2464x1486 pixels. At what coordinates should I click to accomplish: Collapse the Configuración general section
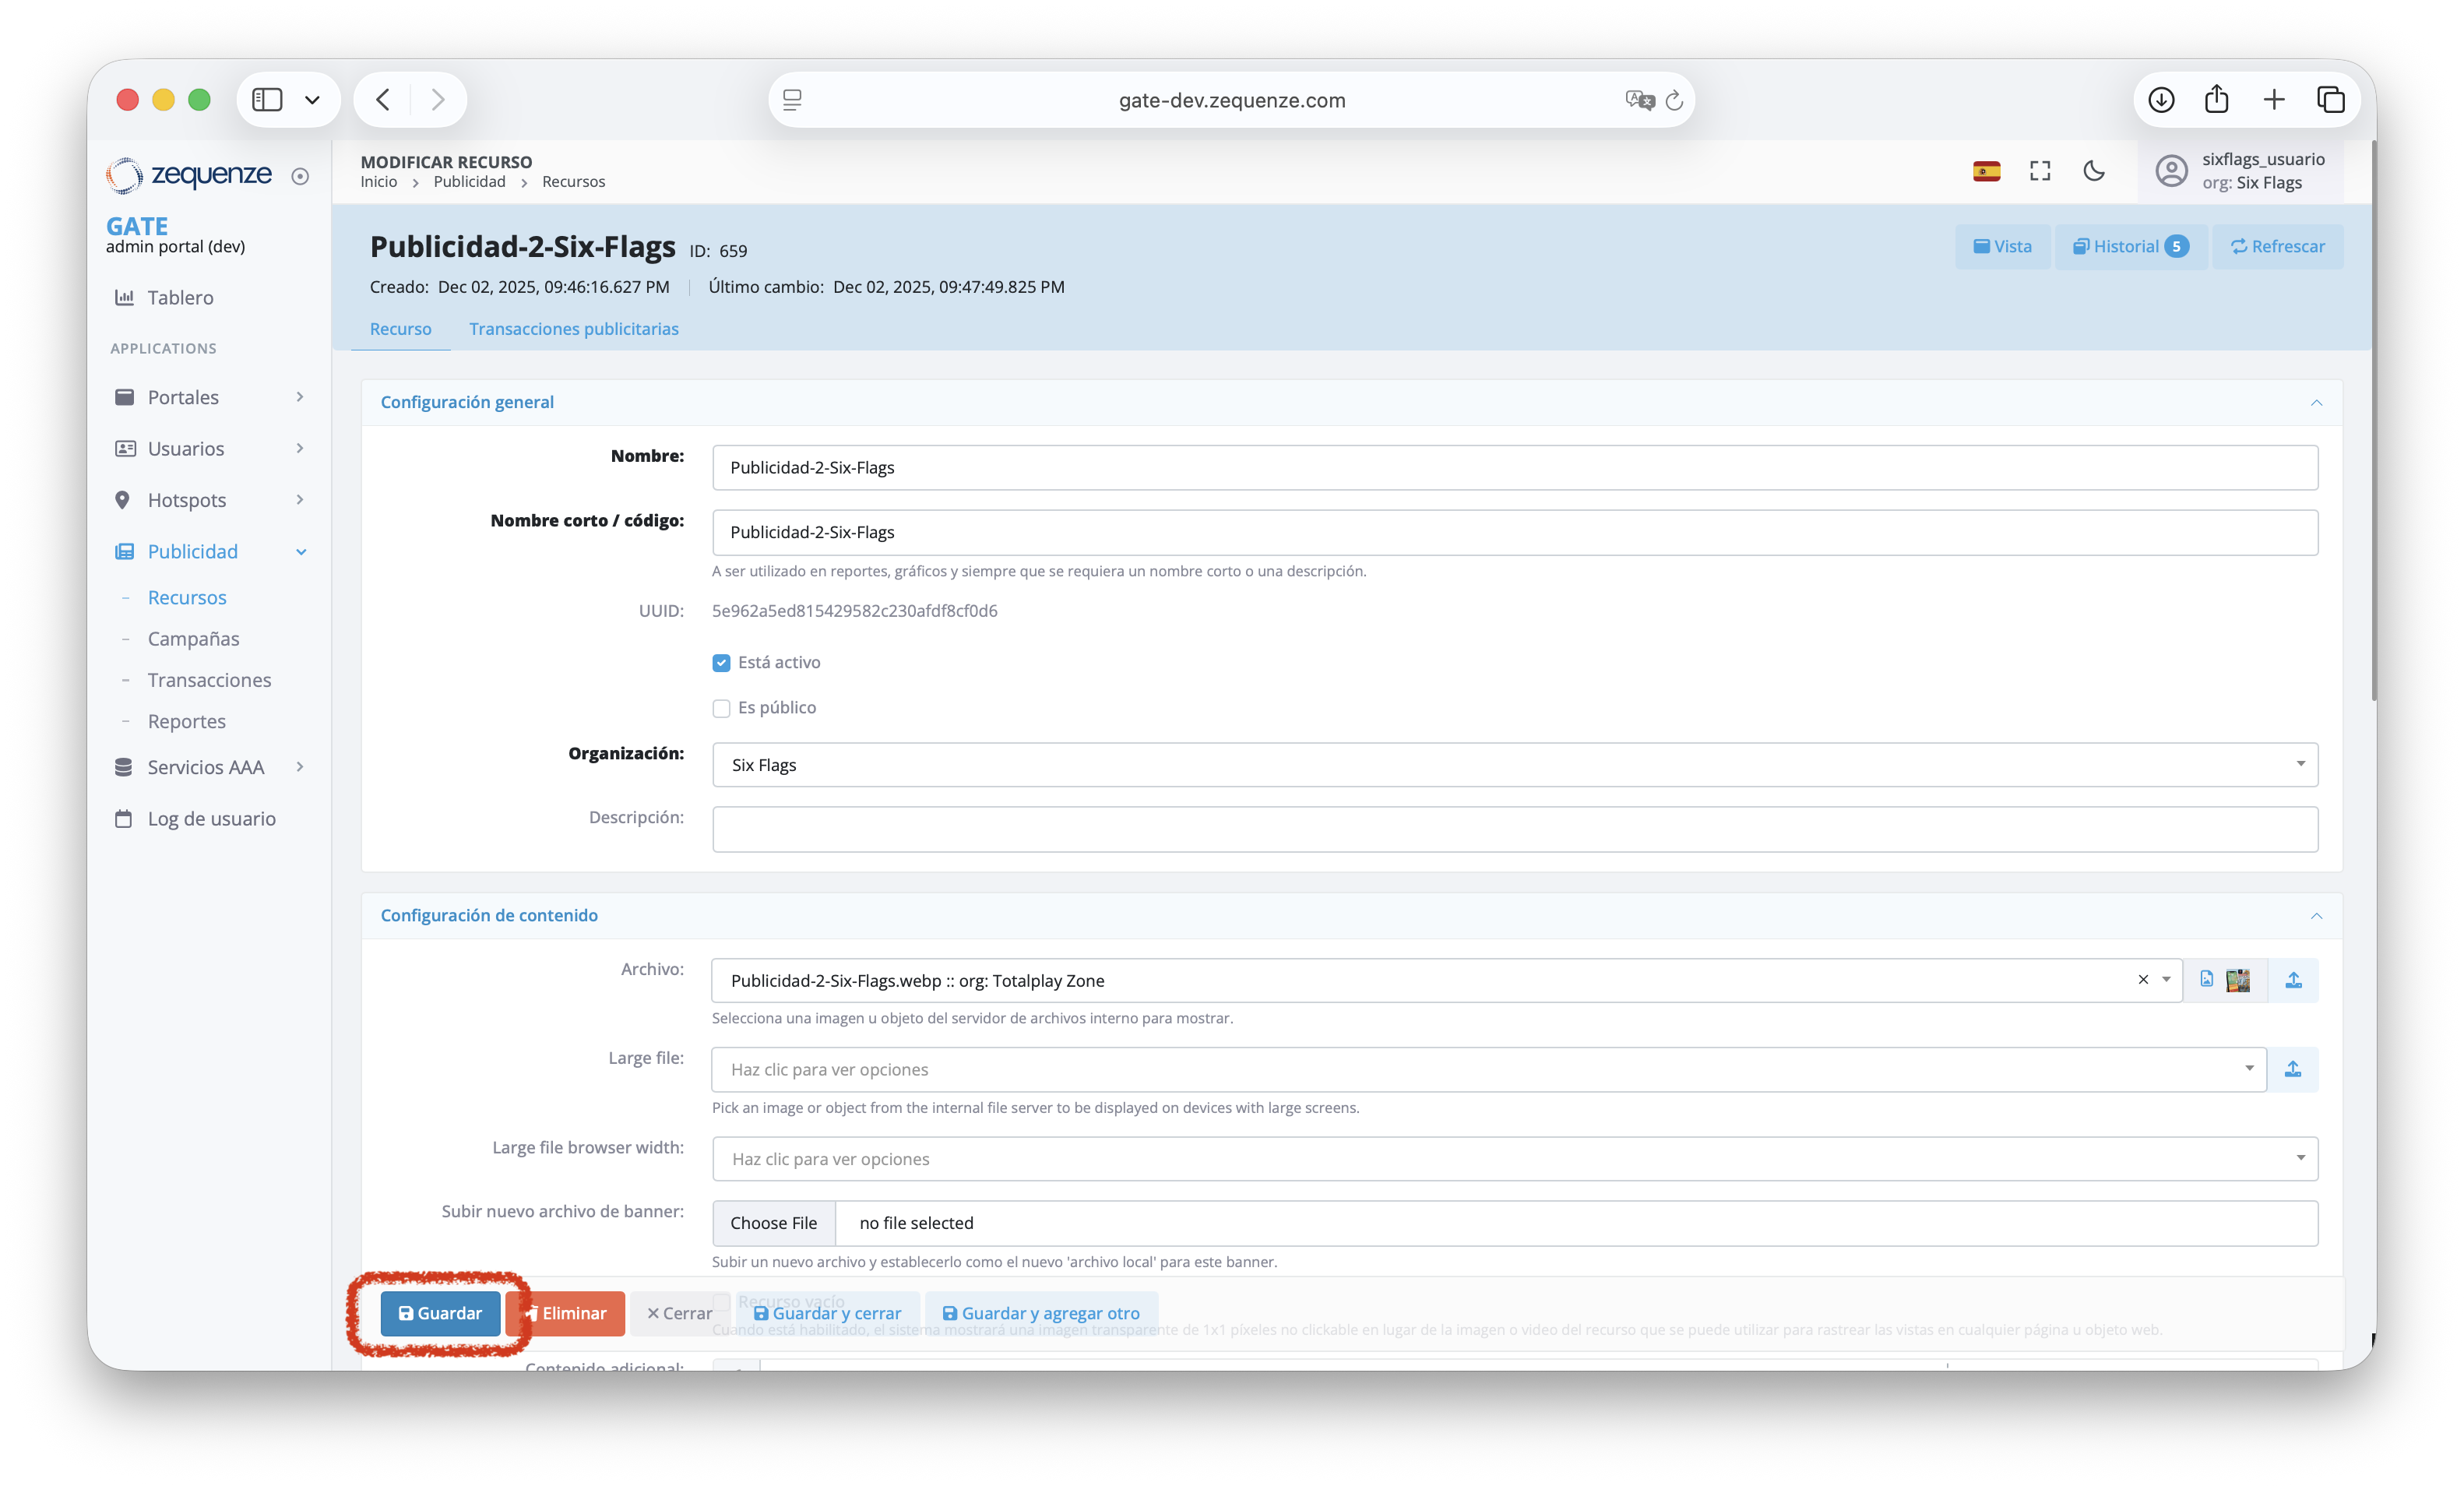[2316, 402]
